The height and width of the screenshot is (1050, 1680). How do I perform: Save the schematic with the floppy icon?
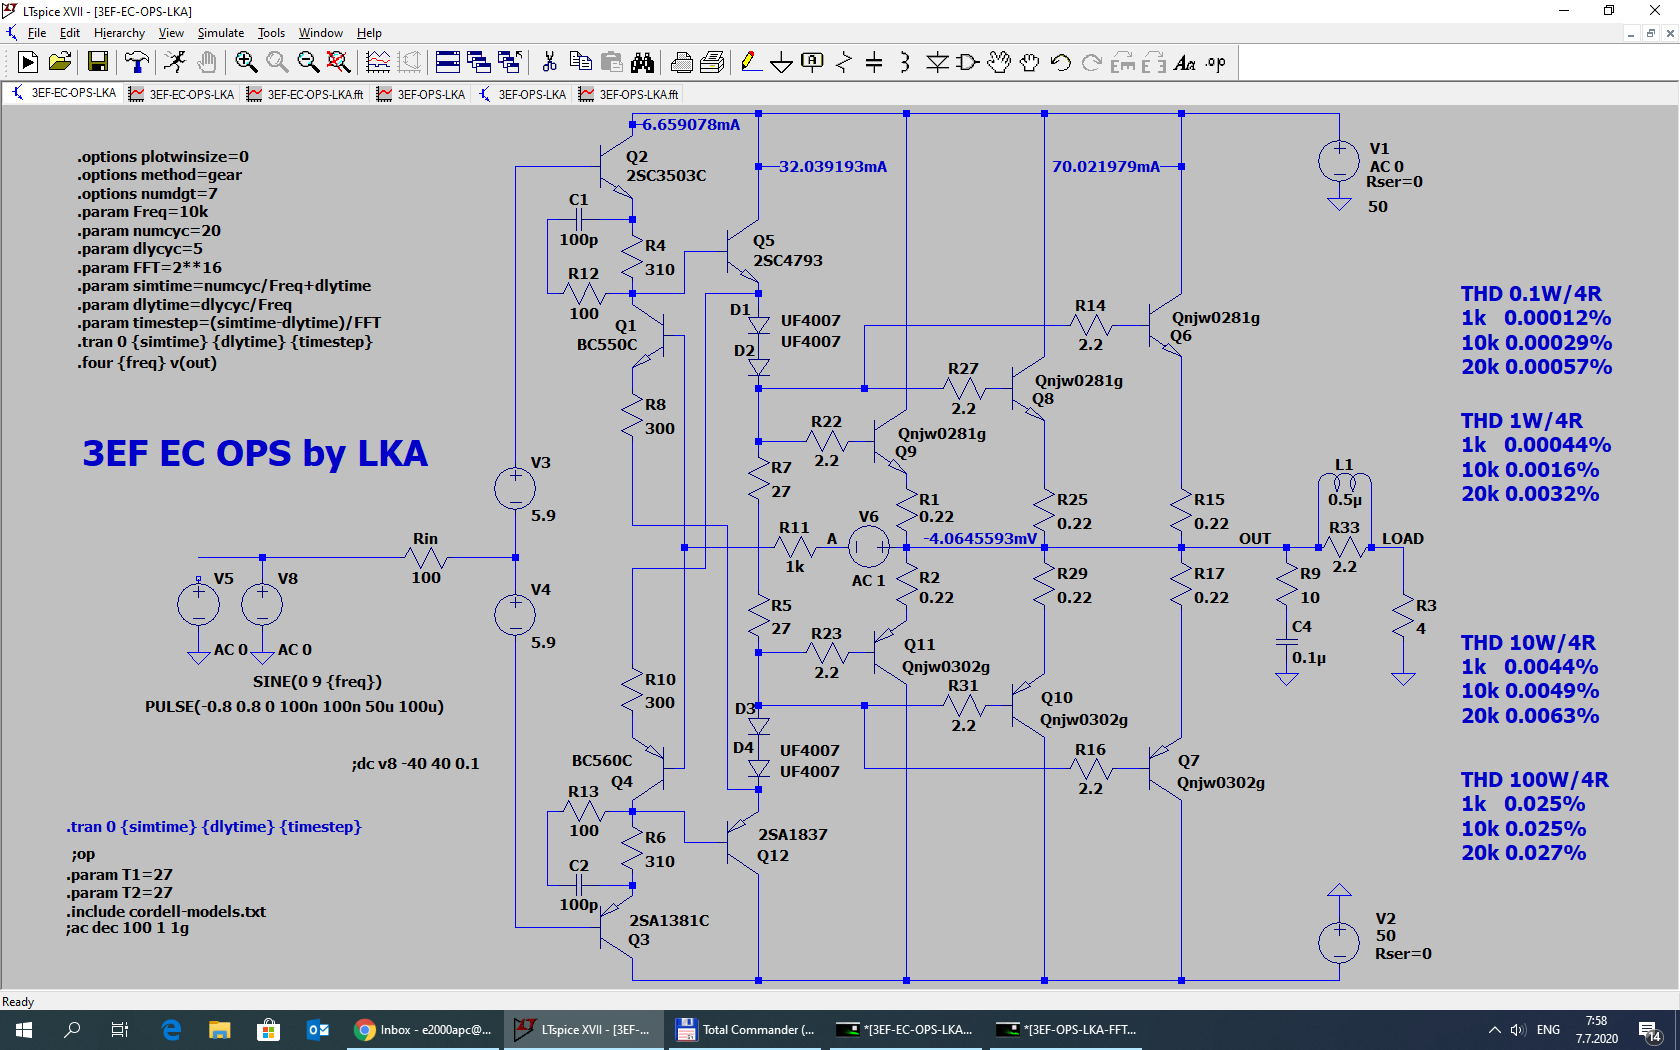pyautogui.click(x=98, y=63)
